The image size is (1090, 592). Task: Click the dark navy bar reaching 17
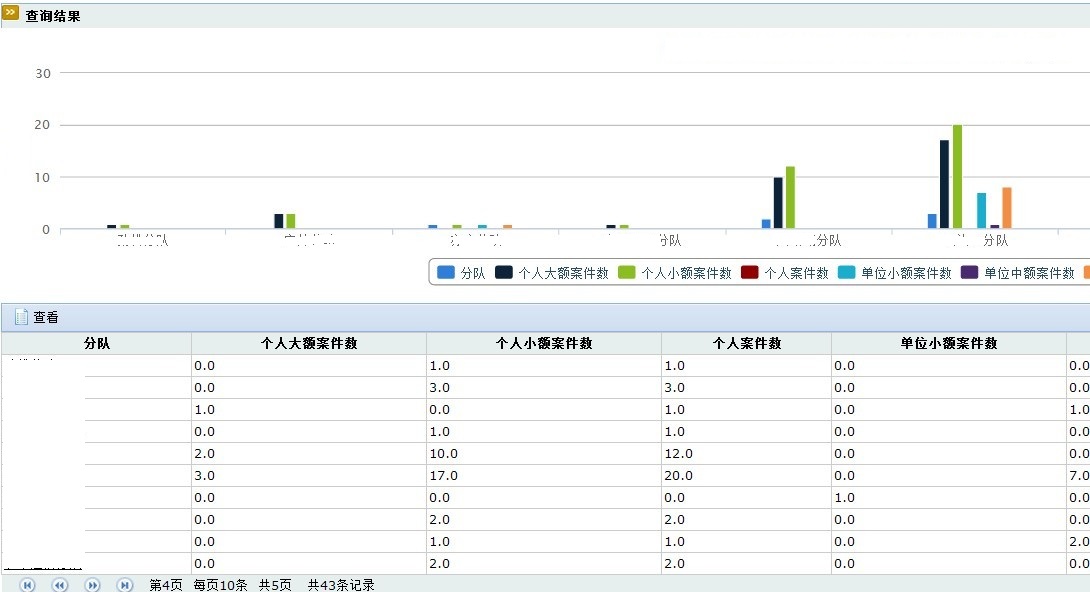[944, 184]
